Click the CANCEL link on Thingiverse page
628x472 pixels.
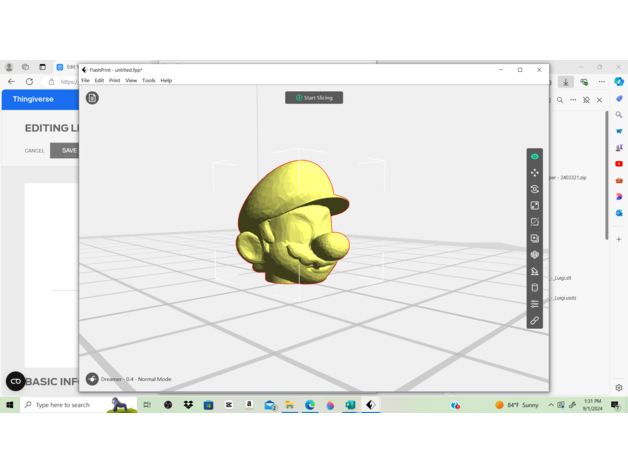(x=35, y=151)
